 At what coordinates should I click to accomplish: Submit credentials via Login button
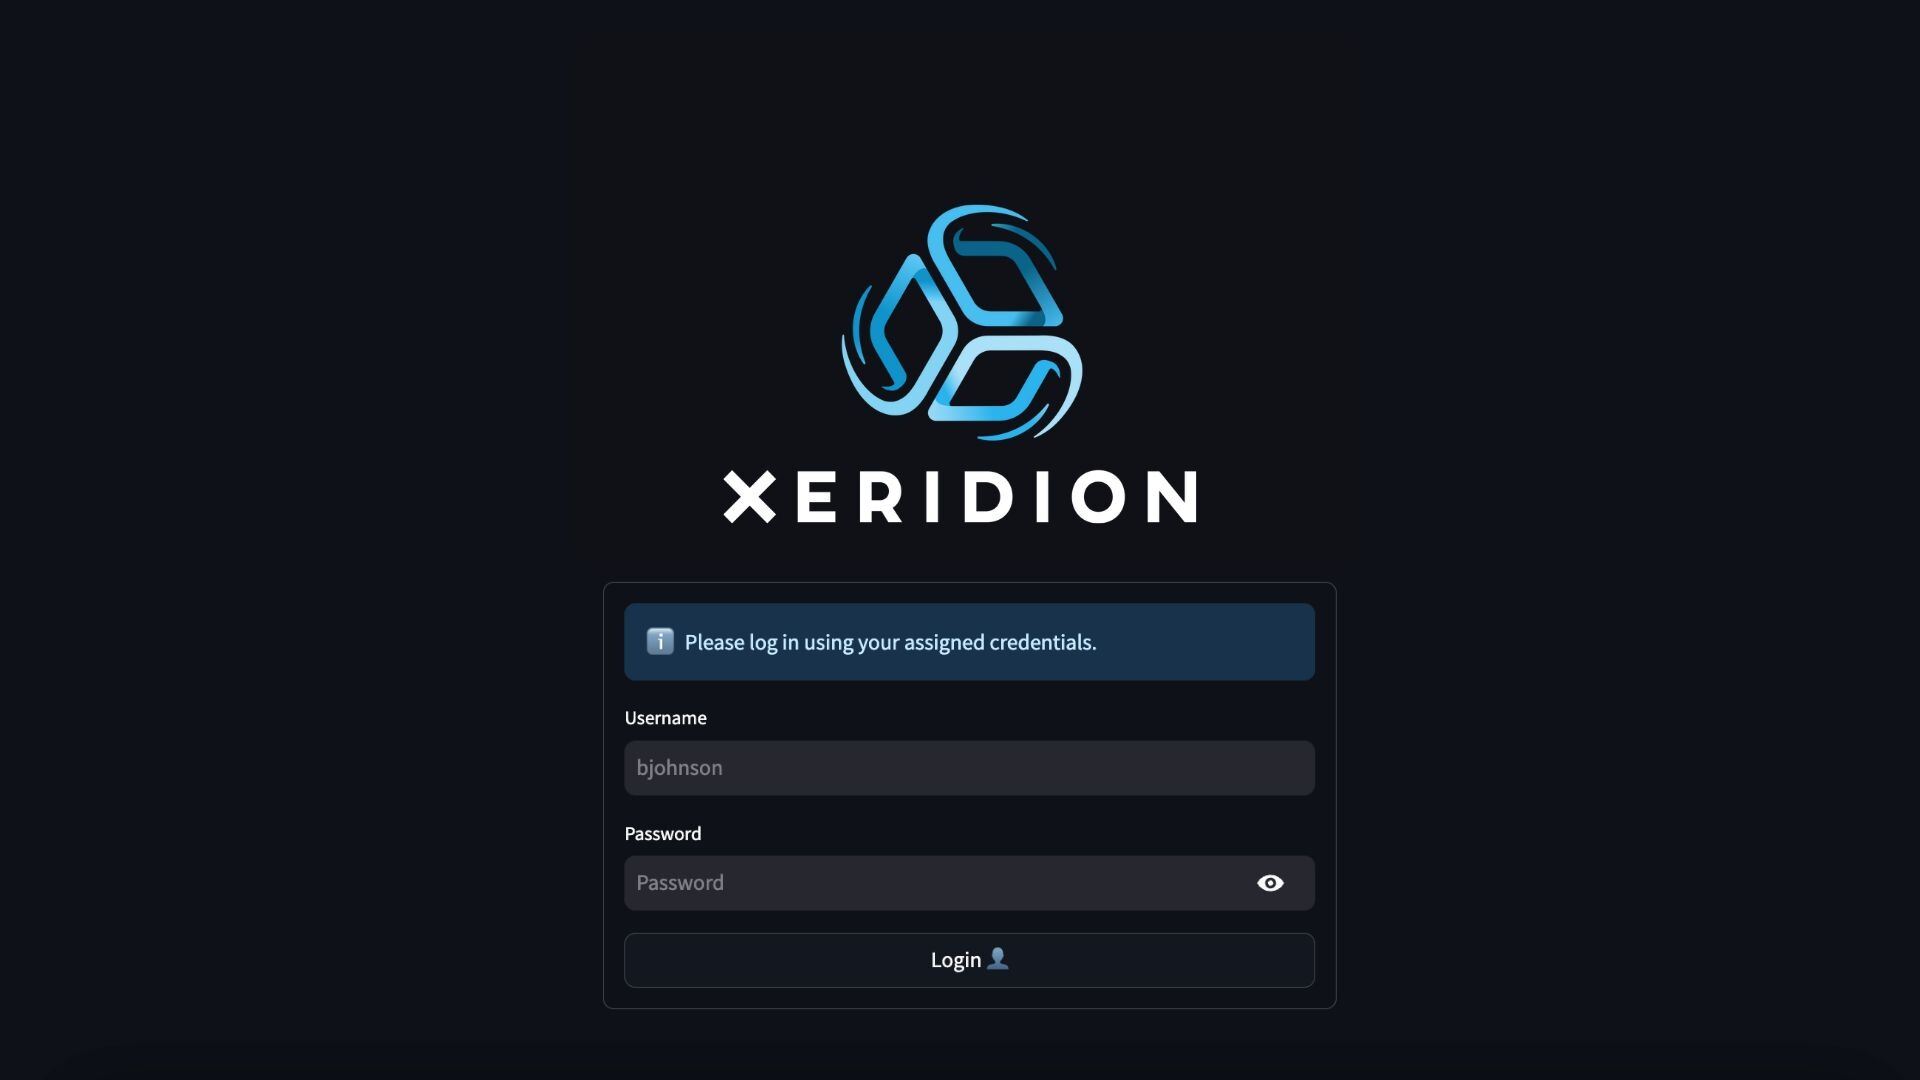coord(969,959)
